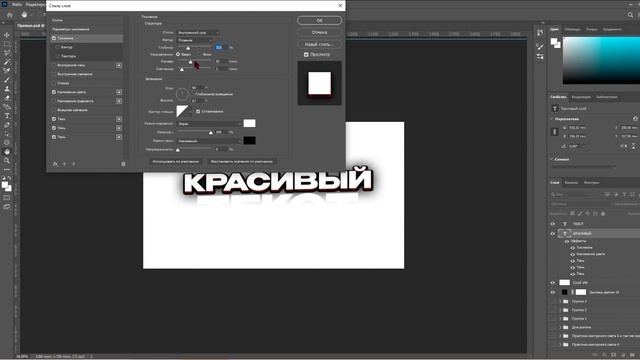640x360 pixels.
Task: Enable the Глянец effect checkbox
Action: point(54,83)
